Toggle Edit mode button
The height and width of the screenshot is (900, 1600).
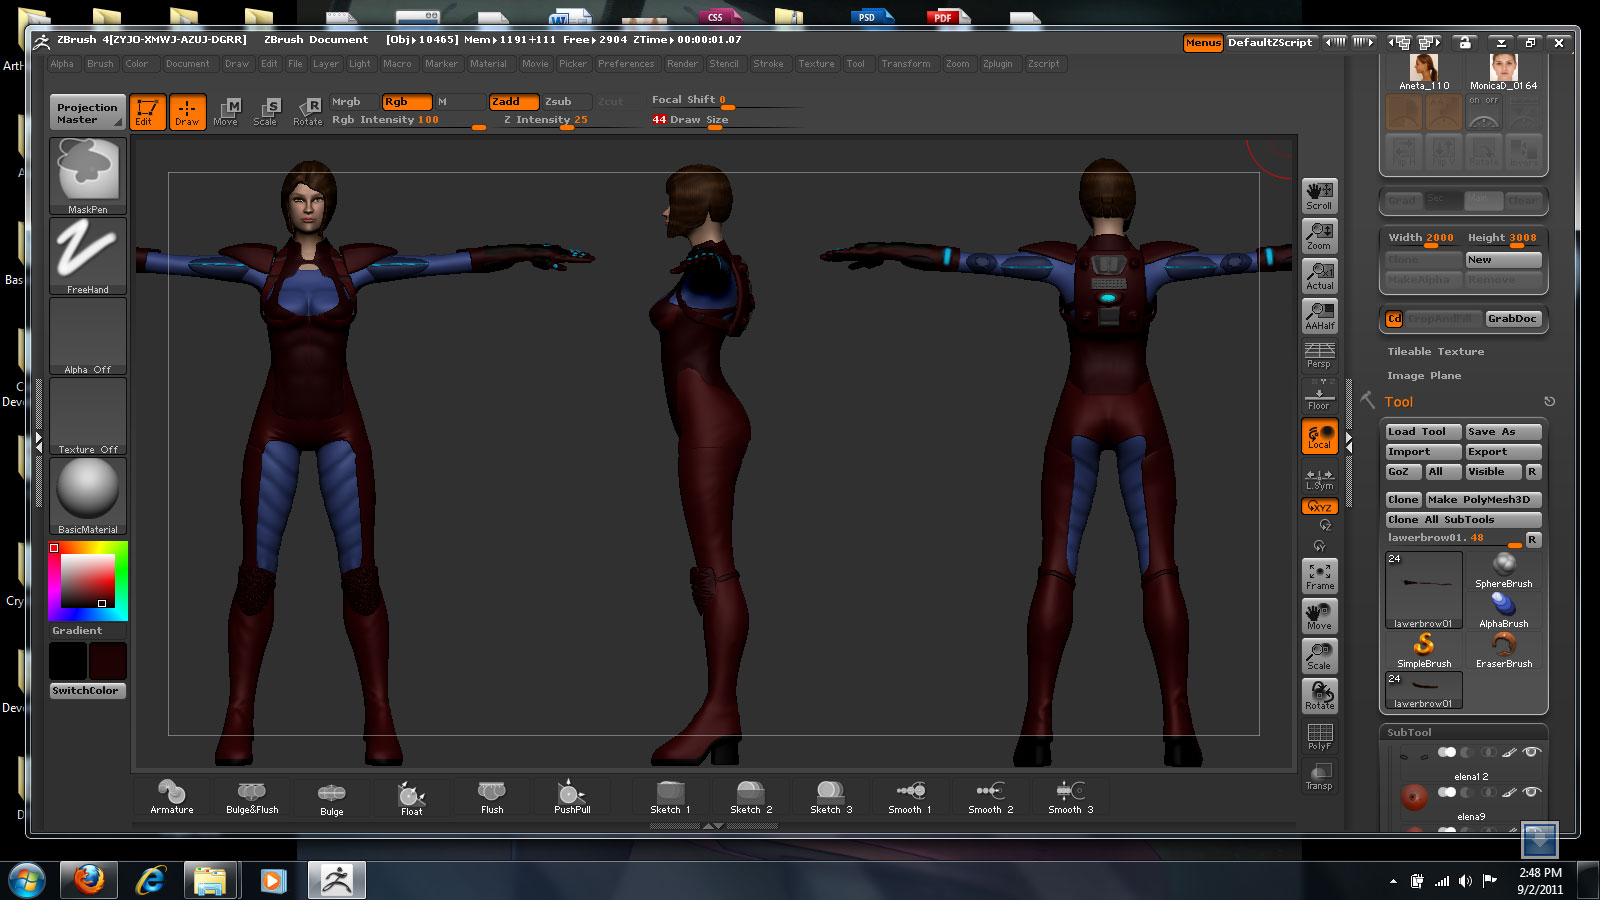coord(147,112)
